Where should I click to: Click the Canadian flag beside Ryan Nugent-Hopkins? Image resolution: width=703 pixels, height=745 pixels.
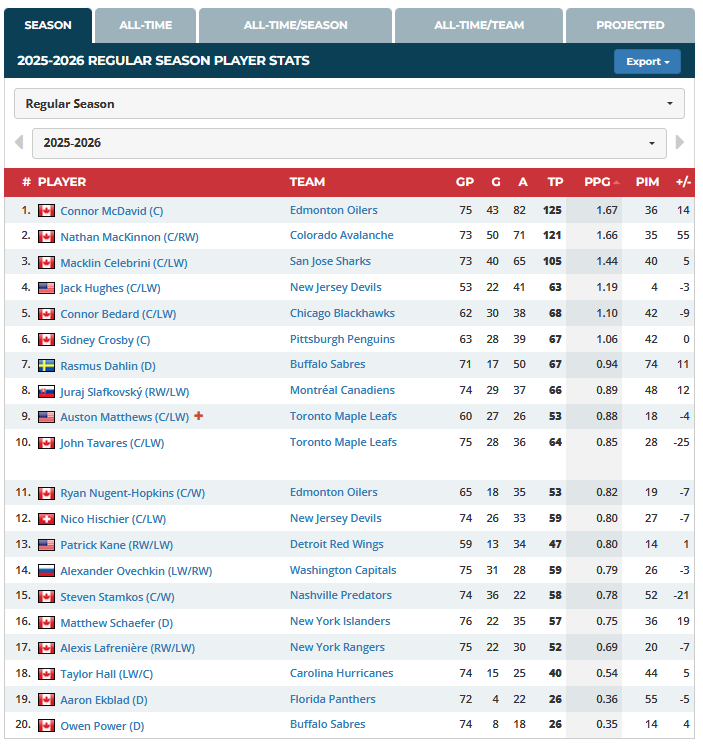[x=46, y=493]
